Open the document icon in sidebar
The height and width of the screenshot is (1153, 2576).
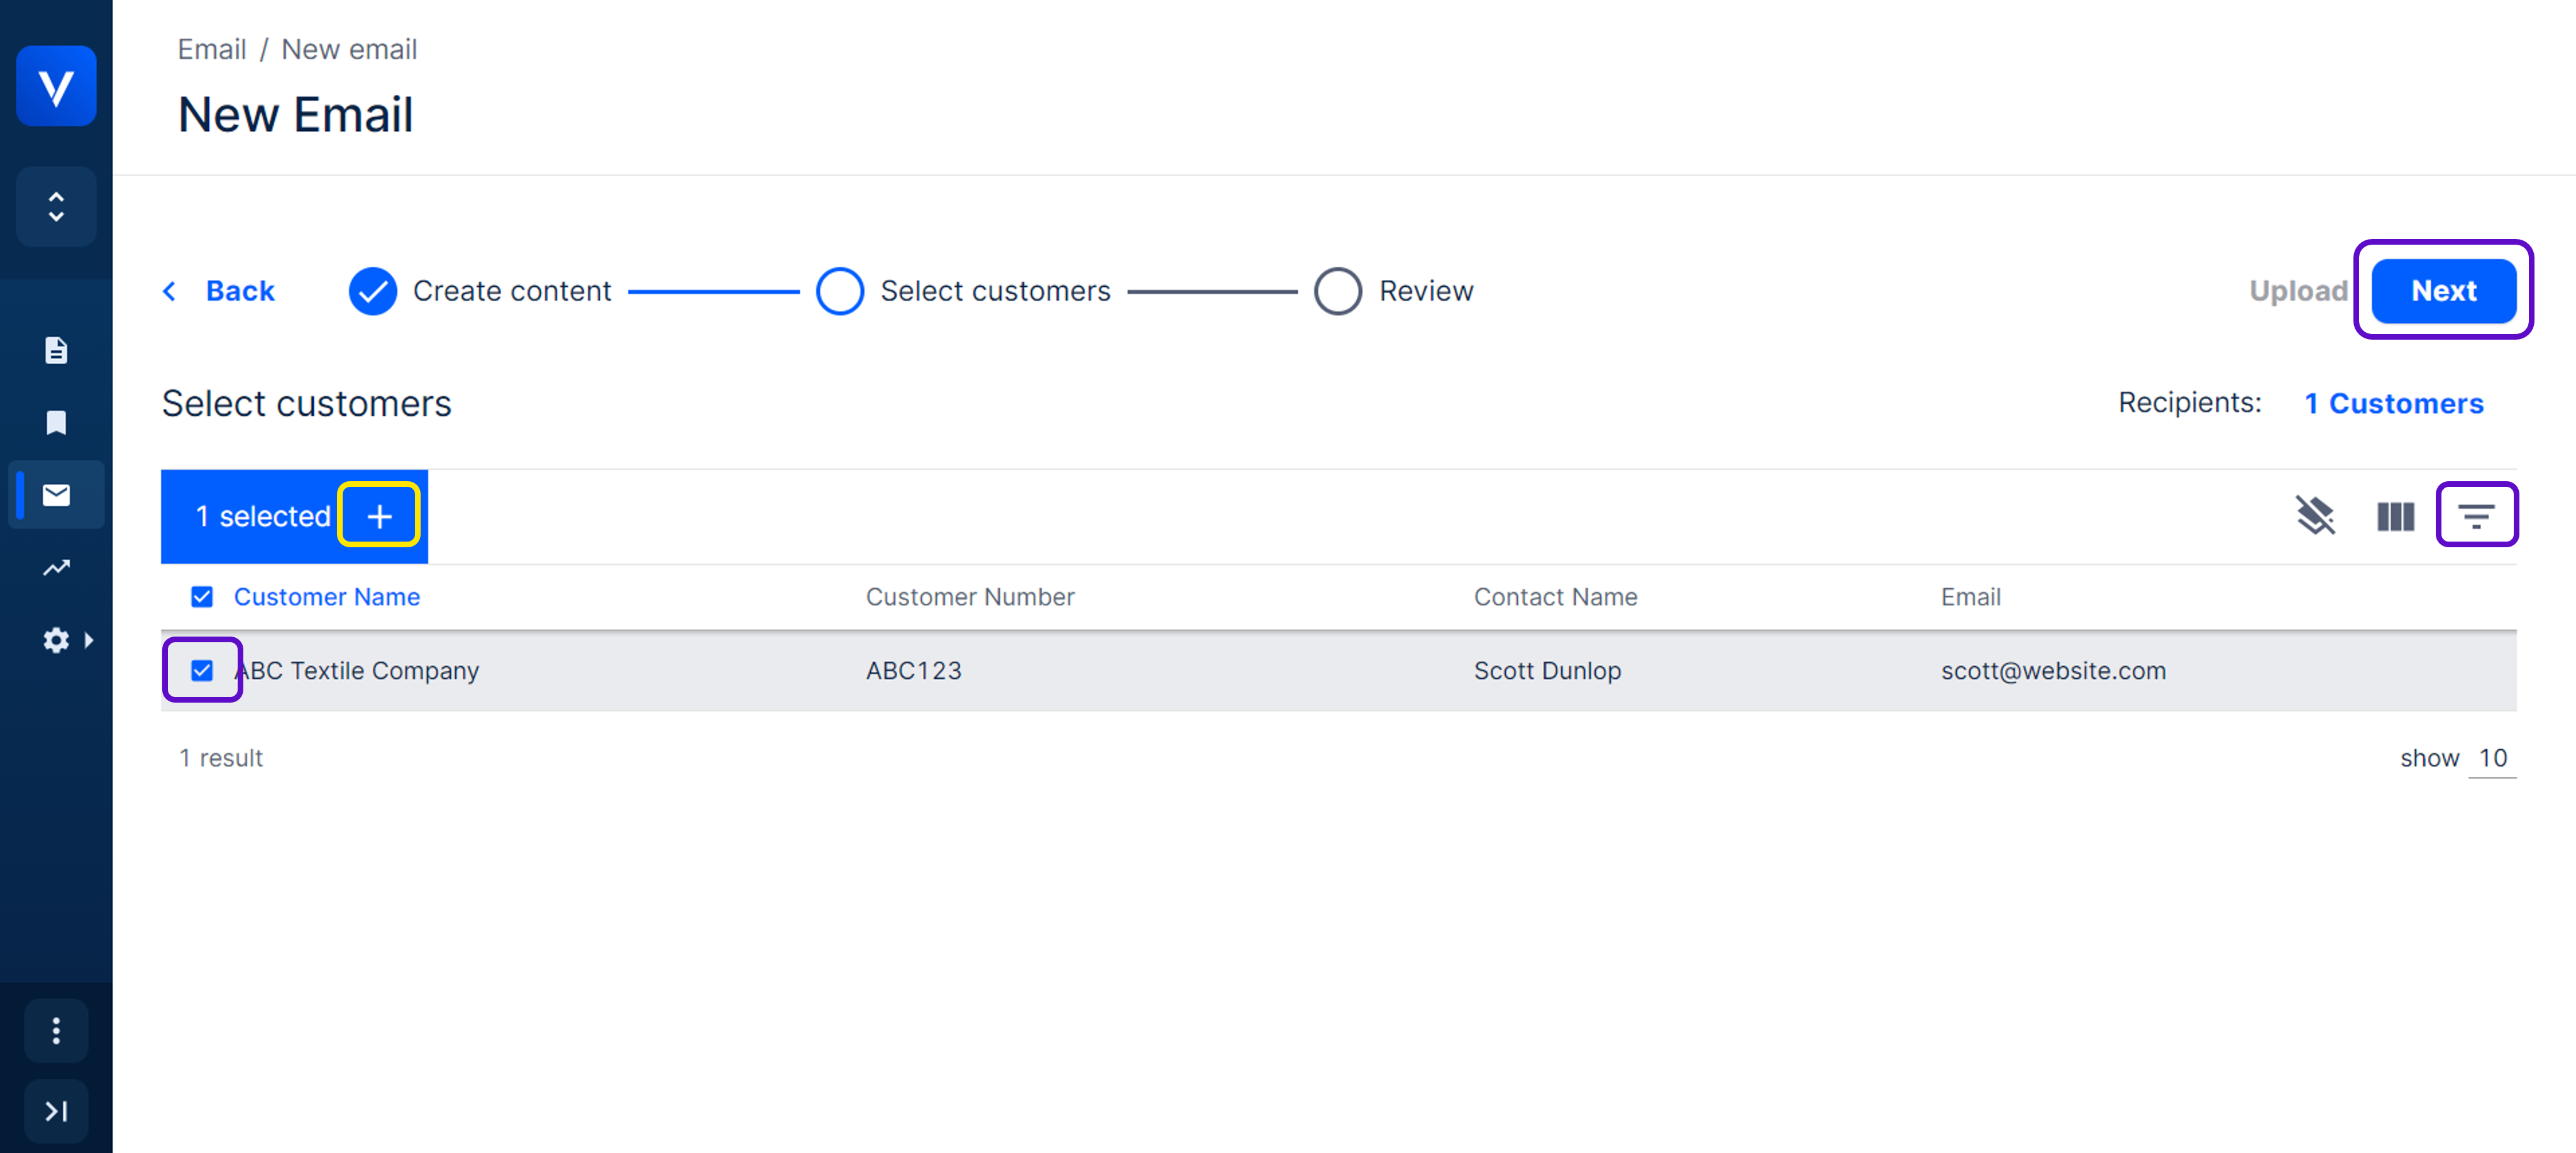pos(56,350)
